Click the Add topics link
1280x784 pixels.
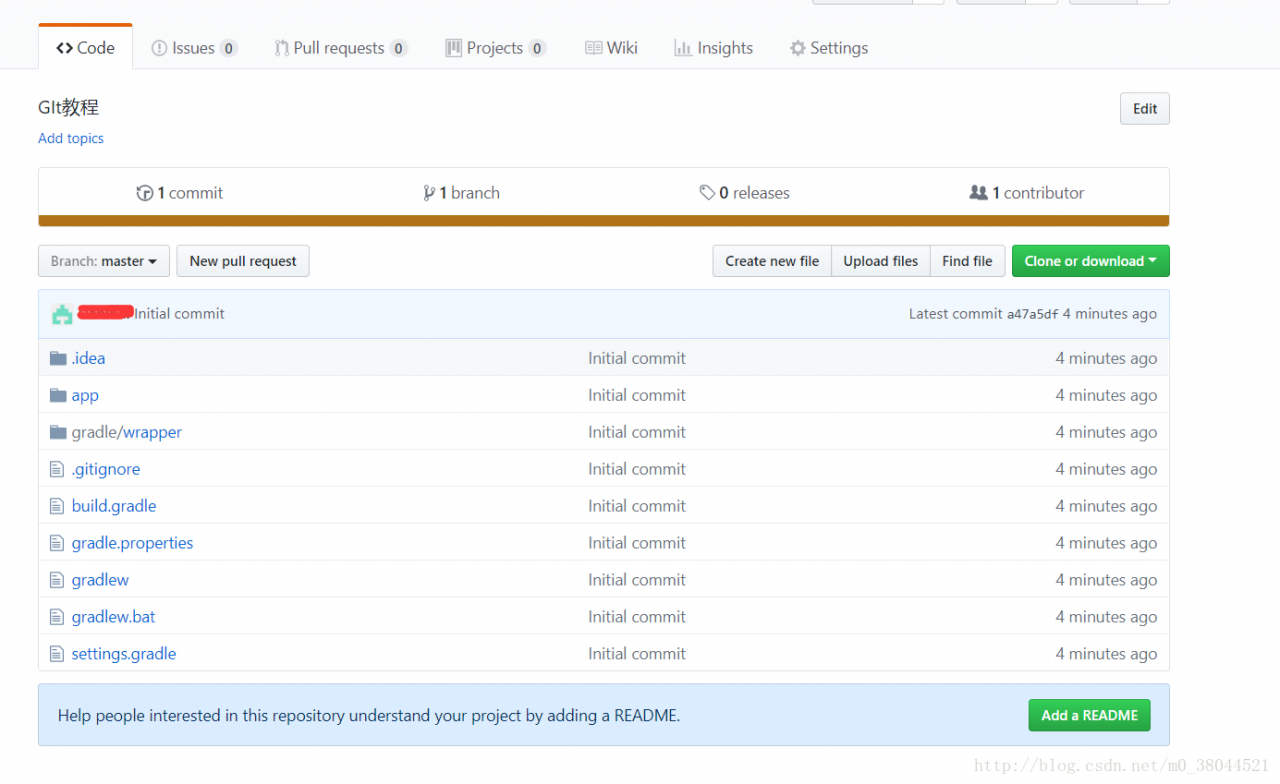click(71, 138)
